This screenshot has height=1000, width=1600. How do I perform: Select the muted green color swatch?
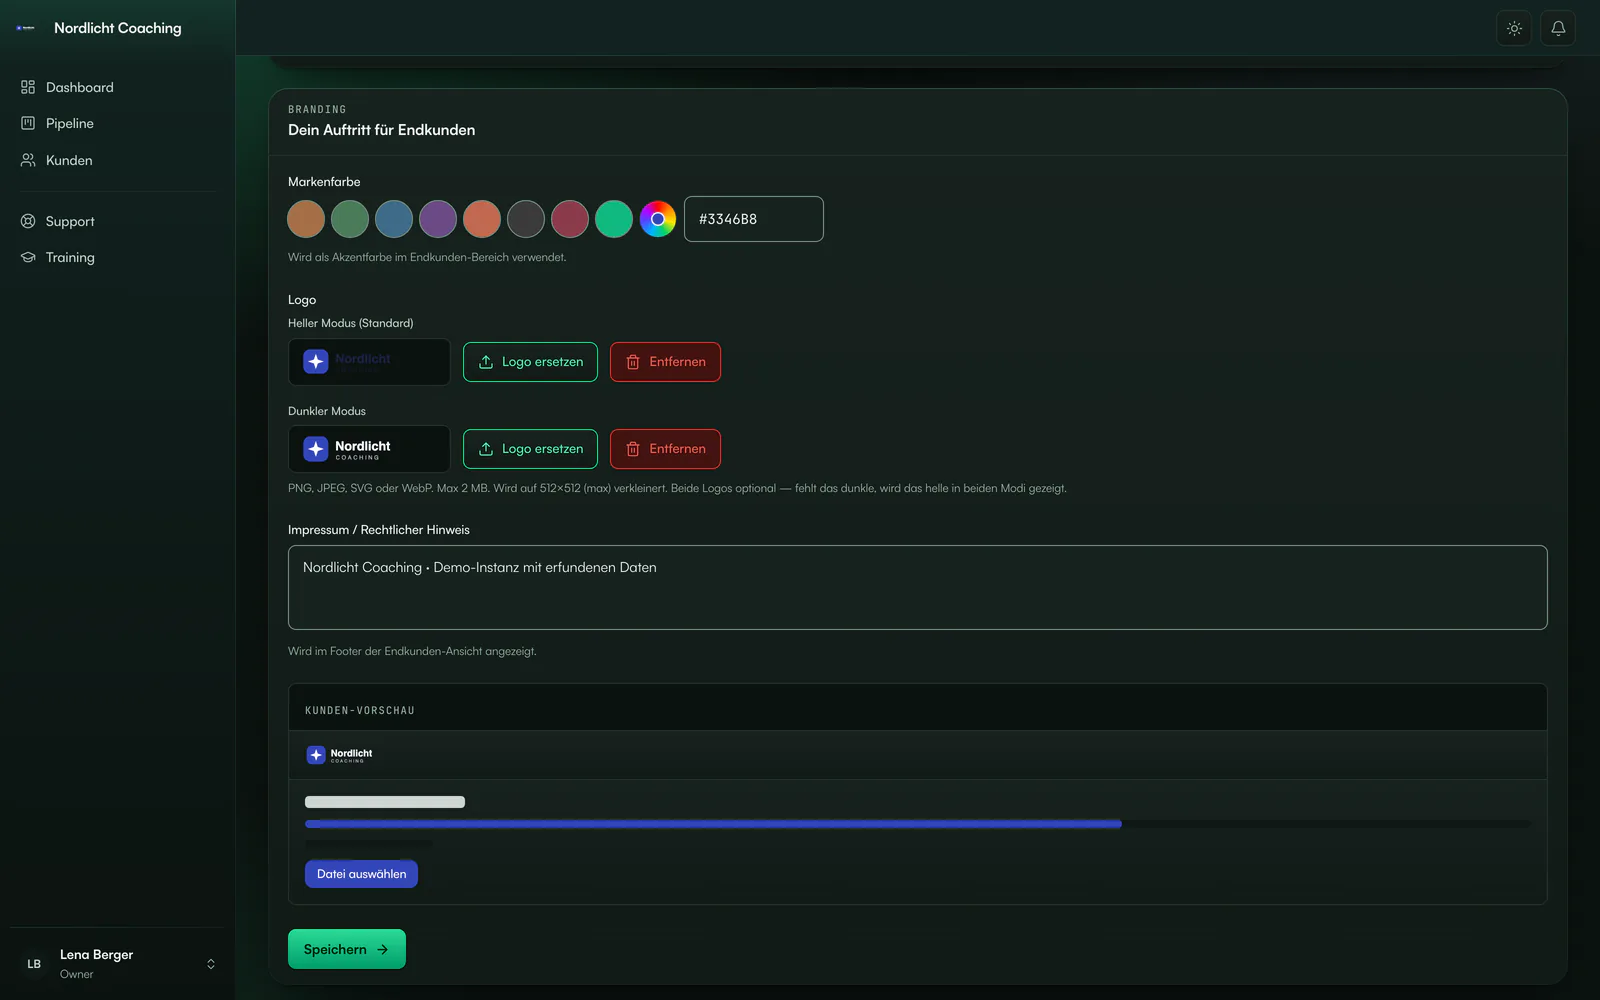click(x=350, y=219)
